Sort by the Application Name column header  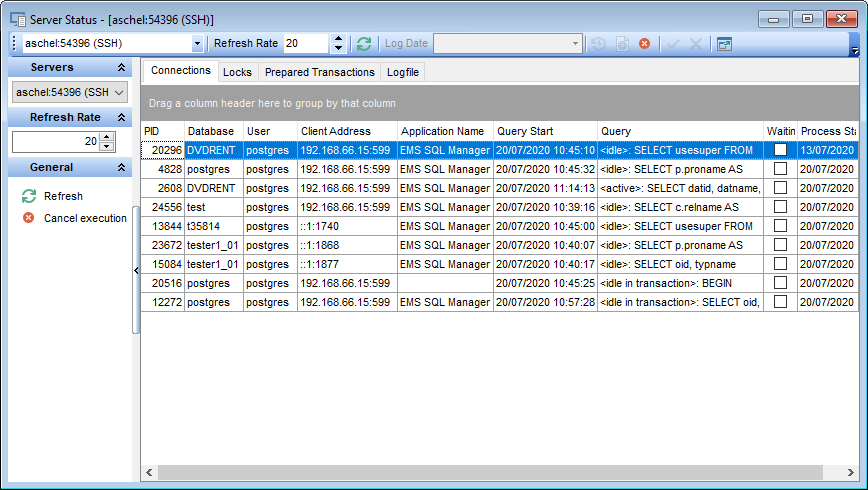(445, 131)
